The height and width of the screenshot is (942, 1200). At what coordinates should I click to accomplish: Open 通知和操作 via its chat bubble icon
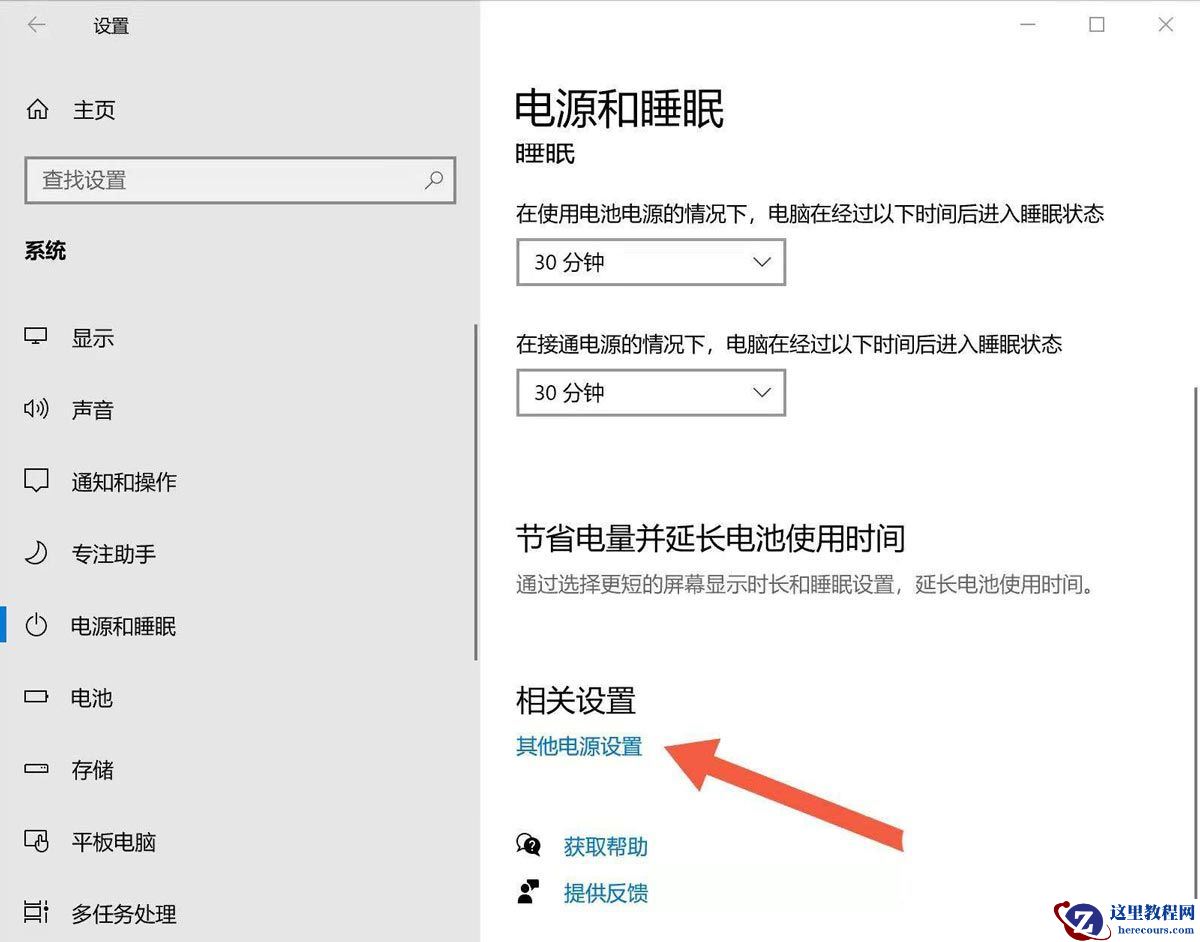tap(35, 481)
